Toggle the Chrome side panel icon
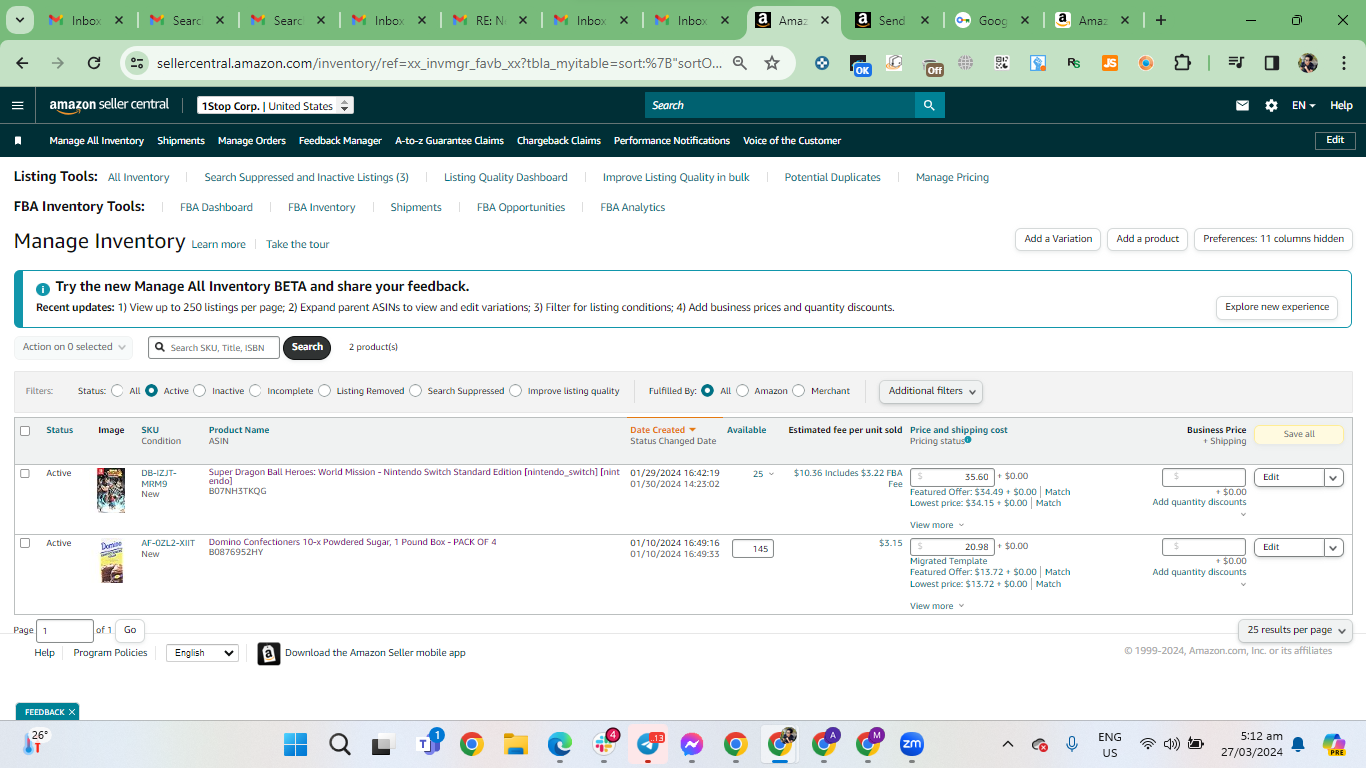The image size is (1366, 768). [1272, 63]
